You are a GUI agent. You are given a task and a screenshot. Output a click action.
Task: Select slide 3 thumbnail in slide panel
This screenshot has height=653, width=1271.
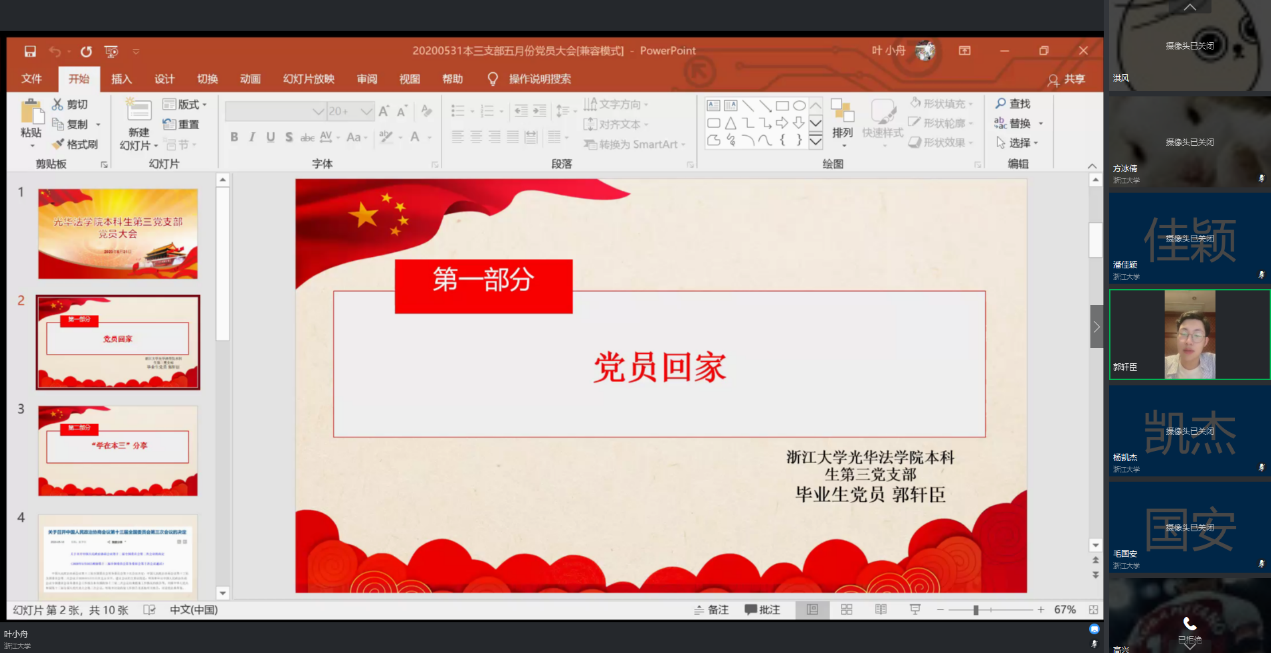pos(118,450)
